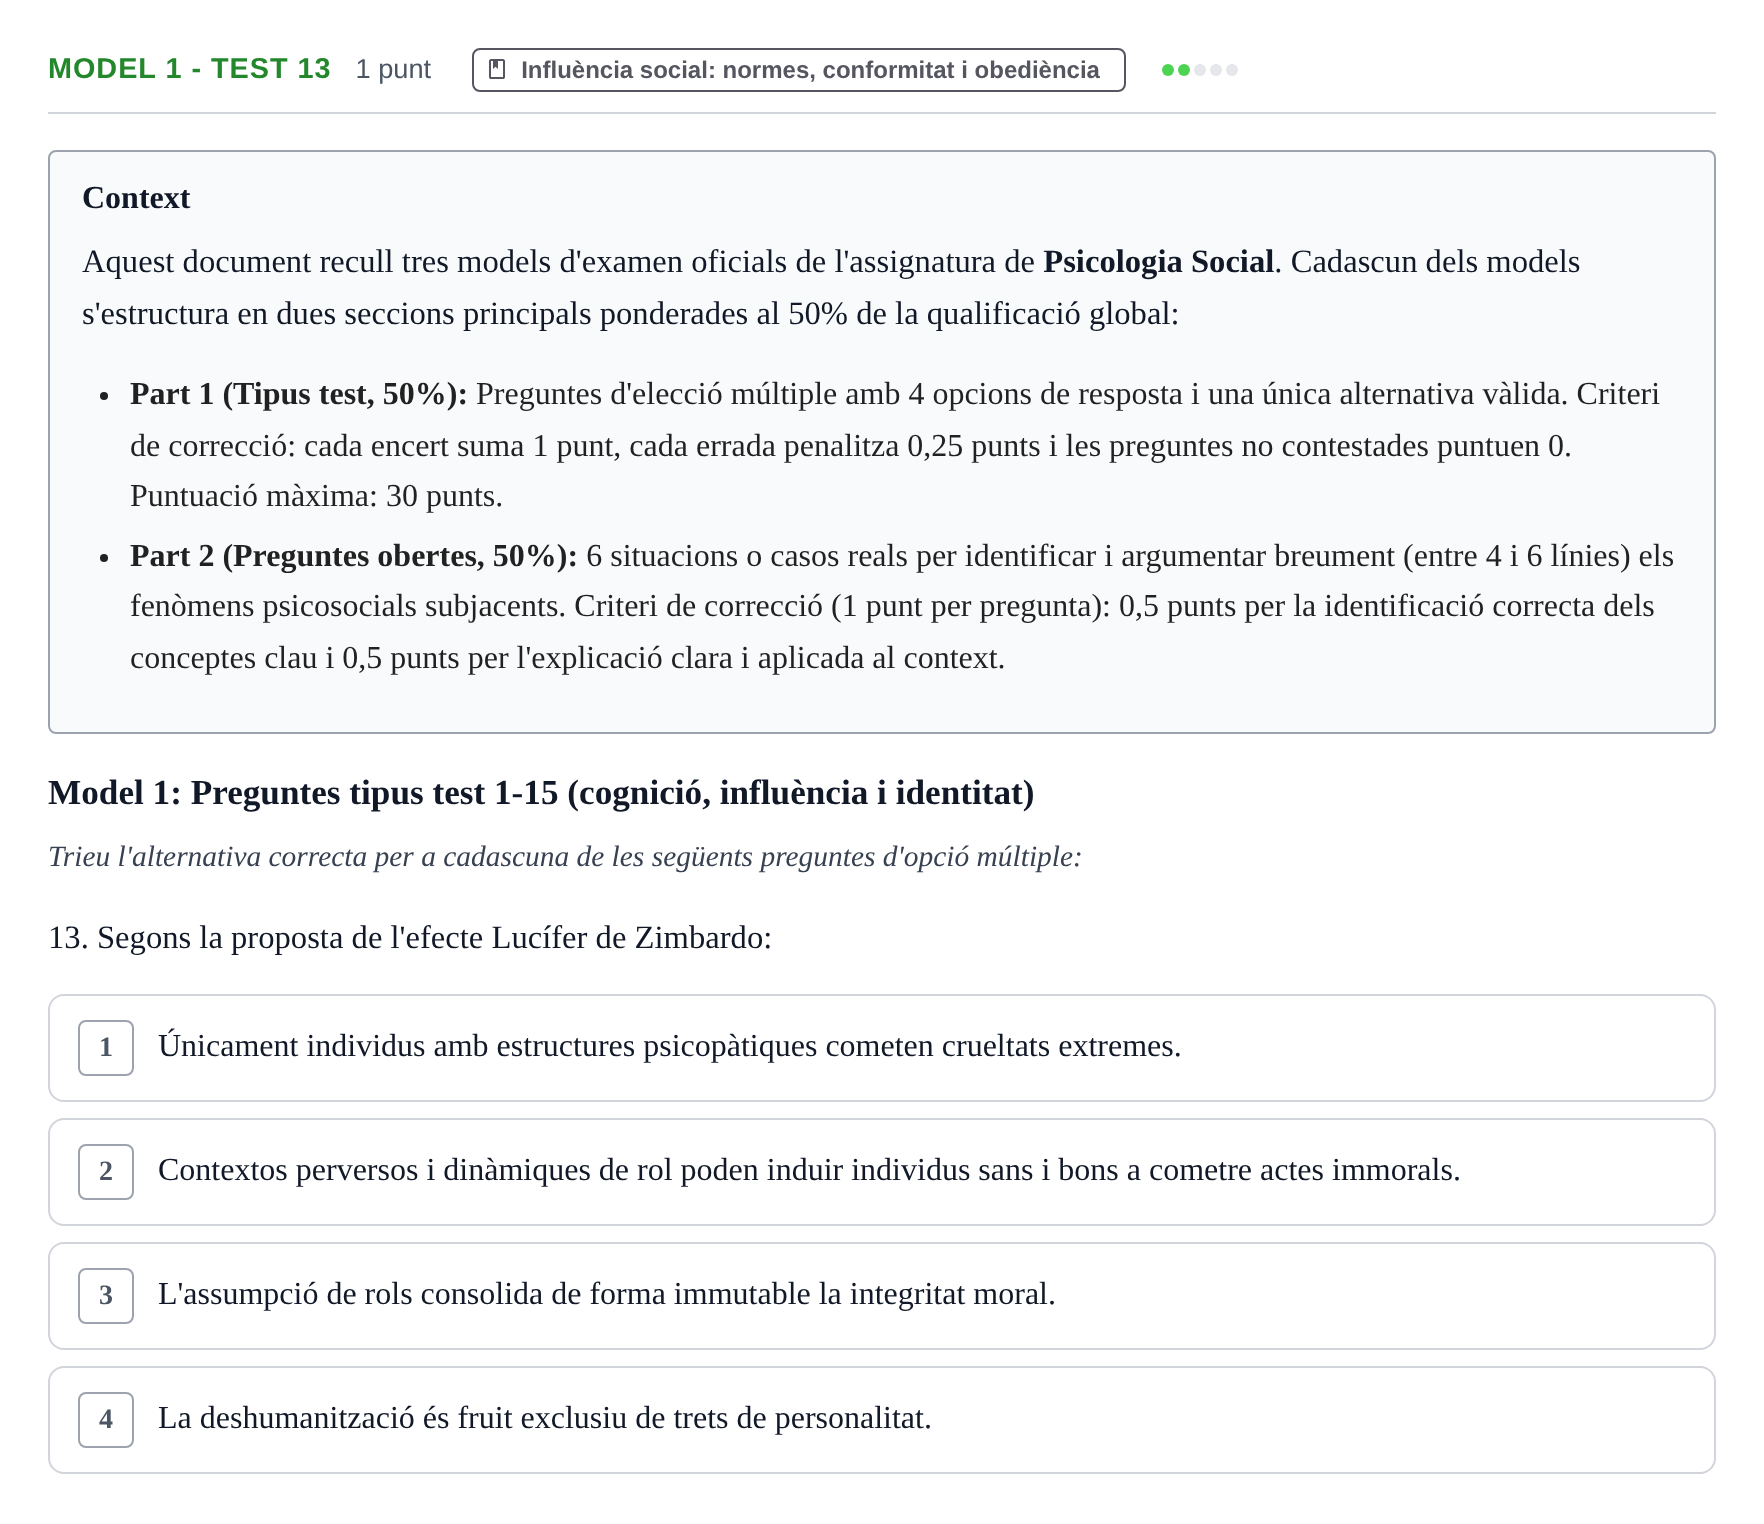Click the "Context" box heading

click(x=136, y=198)
